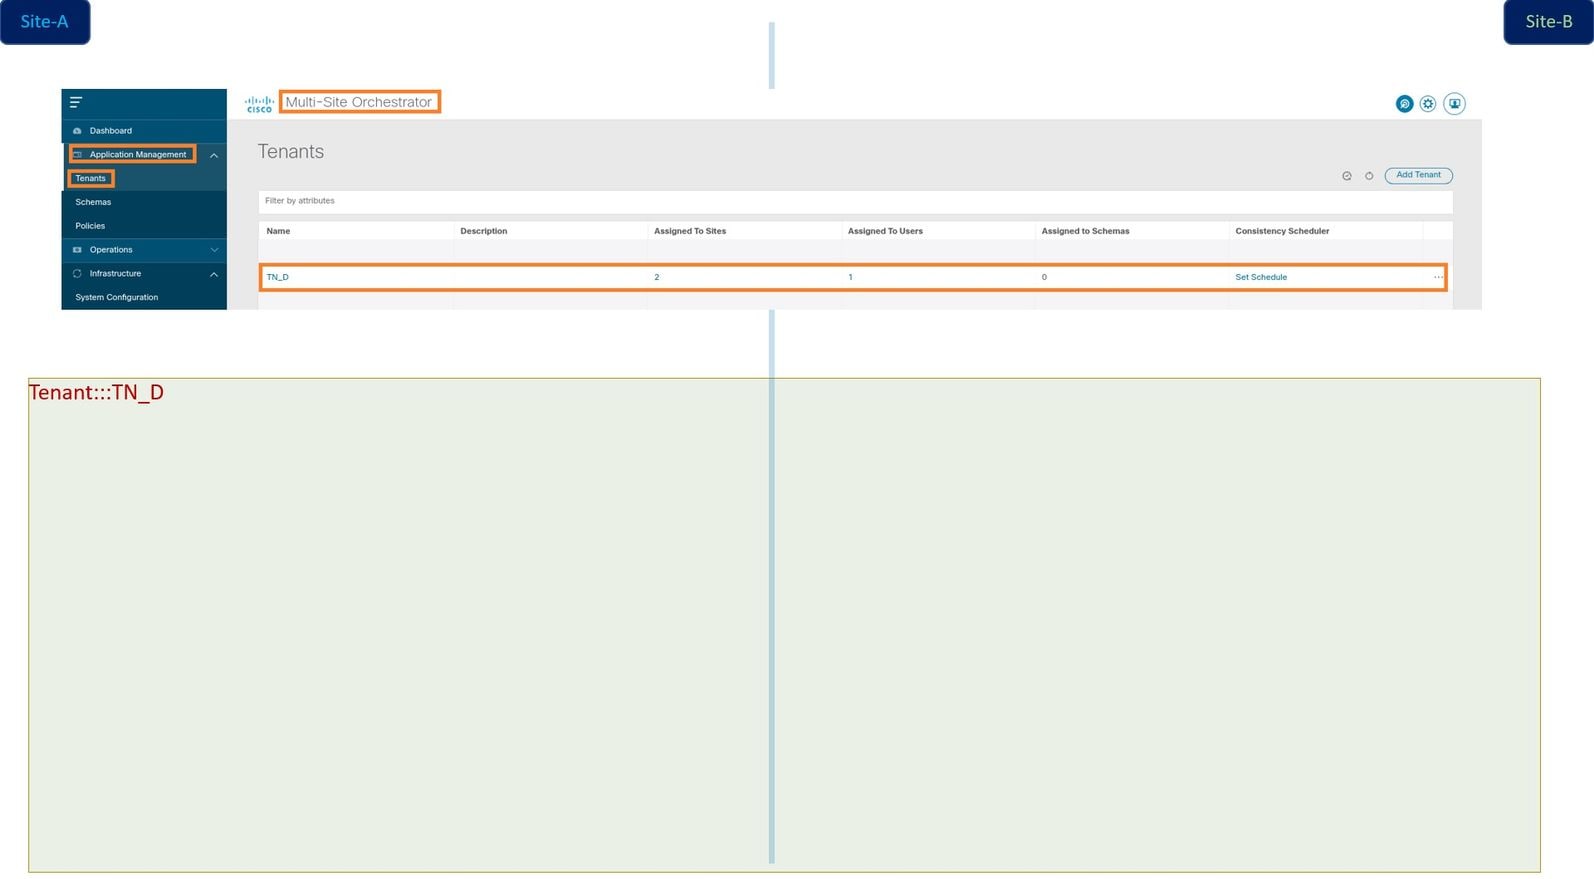The width and height of the screenshot is (1594, 879).
Task: Open Dashboard in the sidebar
Action: pyautogui.click(x=111, y=131)
